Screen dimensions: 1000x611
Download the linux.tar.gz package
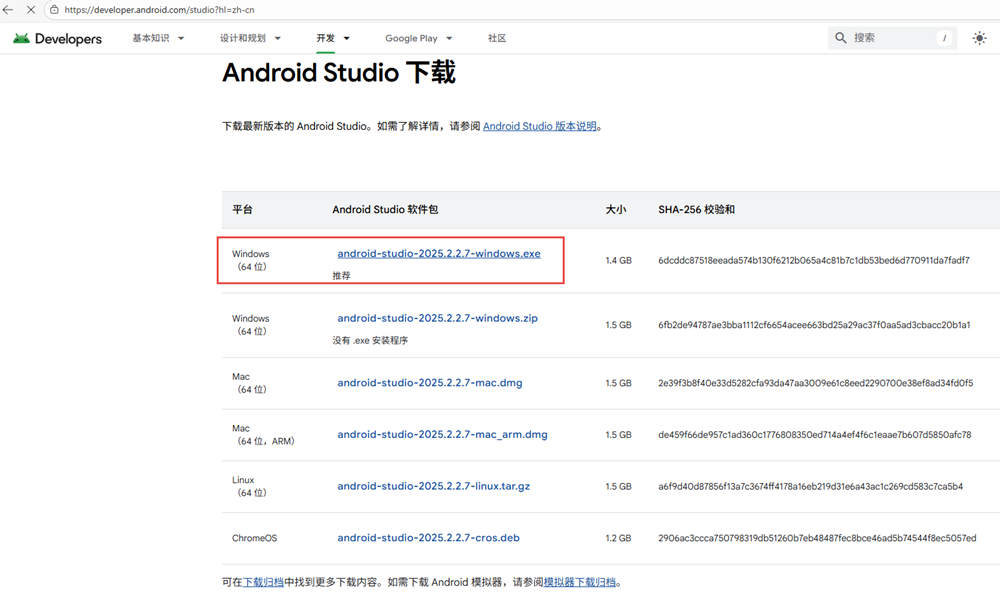pos(433,486)
